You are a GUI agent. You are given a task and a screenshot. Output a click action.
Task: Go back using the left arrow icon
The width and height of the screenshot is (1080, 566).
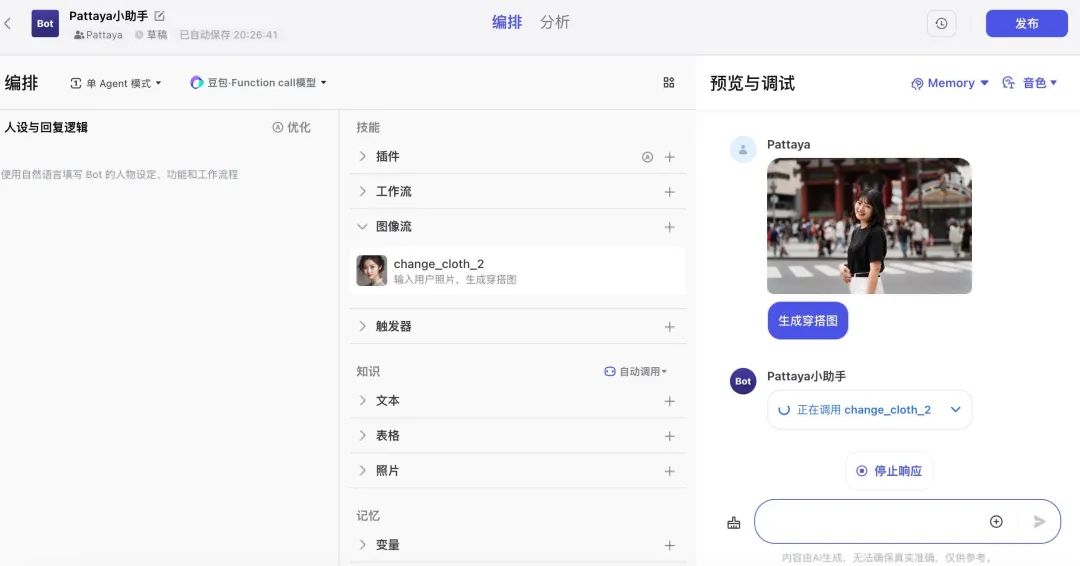point(8,23)
